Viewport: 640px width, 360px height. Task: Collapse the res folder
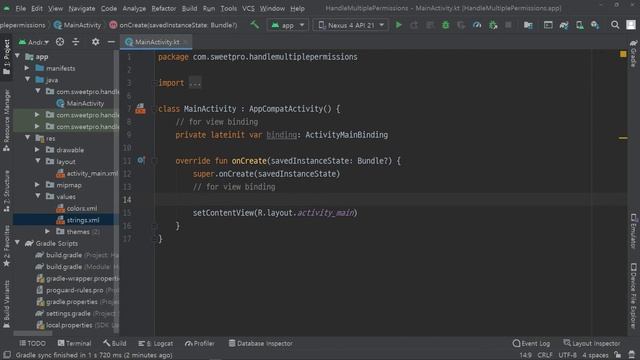pyautogui.click(x=27, y=138)
